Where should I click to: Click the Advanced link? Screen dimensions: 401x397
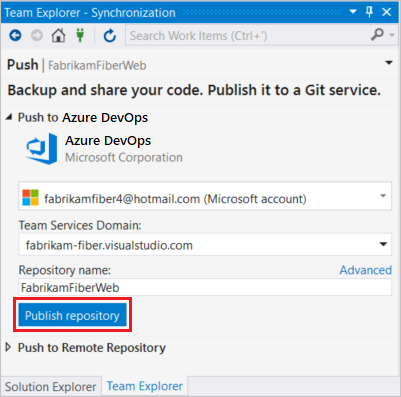366,270
